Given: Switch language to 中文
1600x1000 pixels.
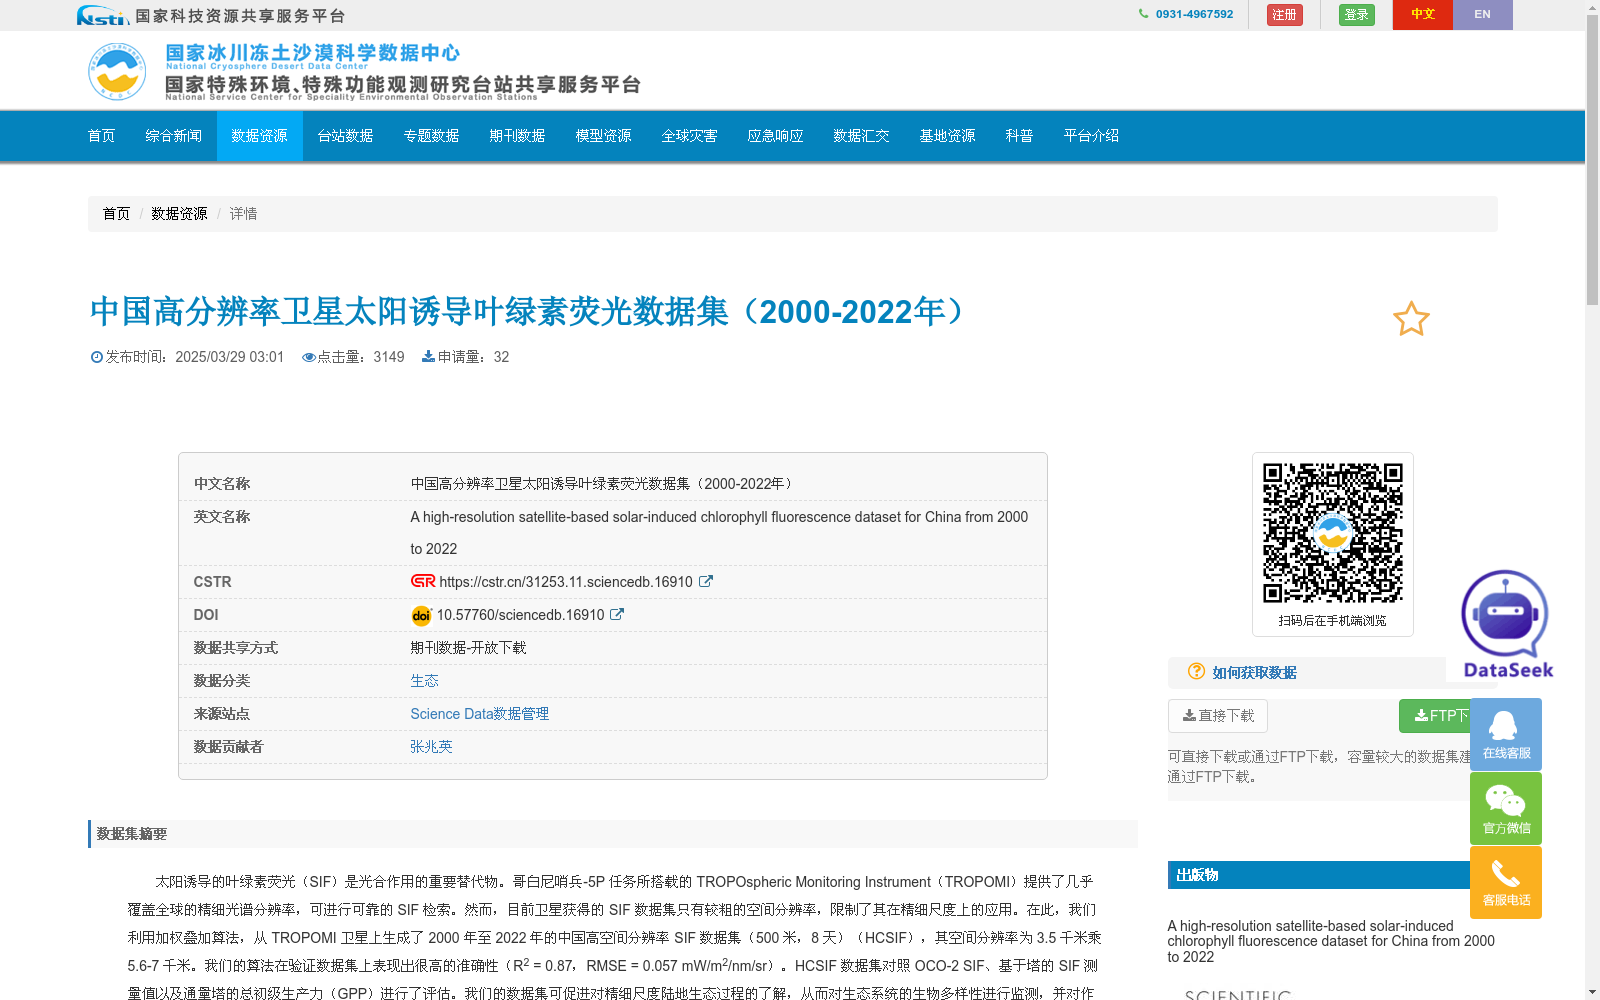Looking at the screenshot, I should point(1423,15).
